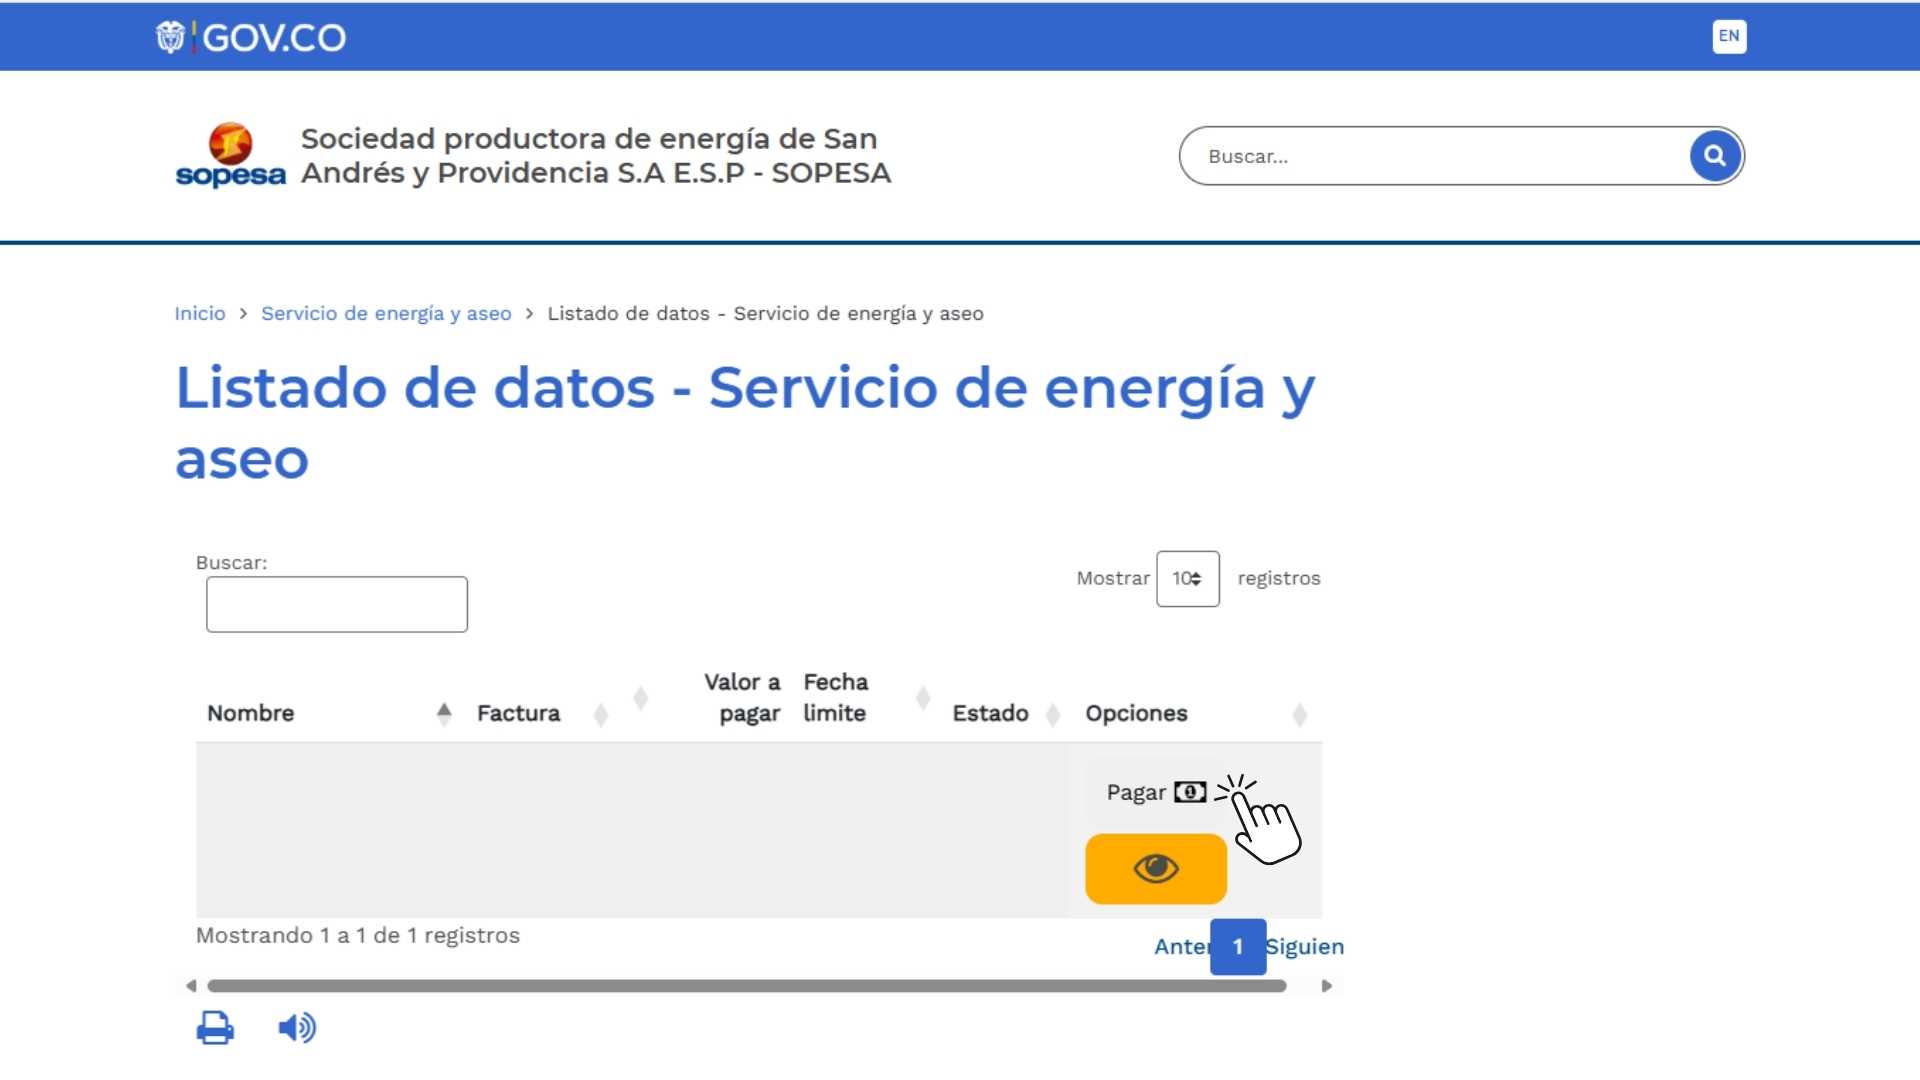
Task: Select page 1 in the pagination
Action: [1237, 946]
